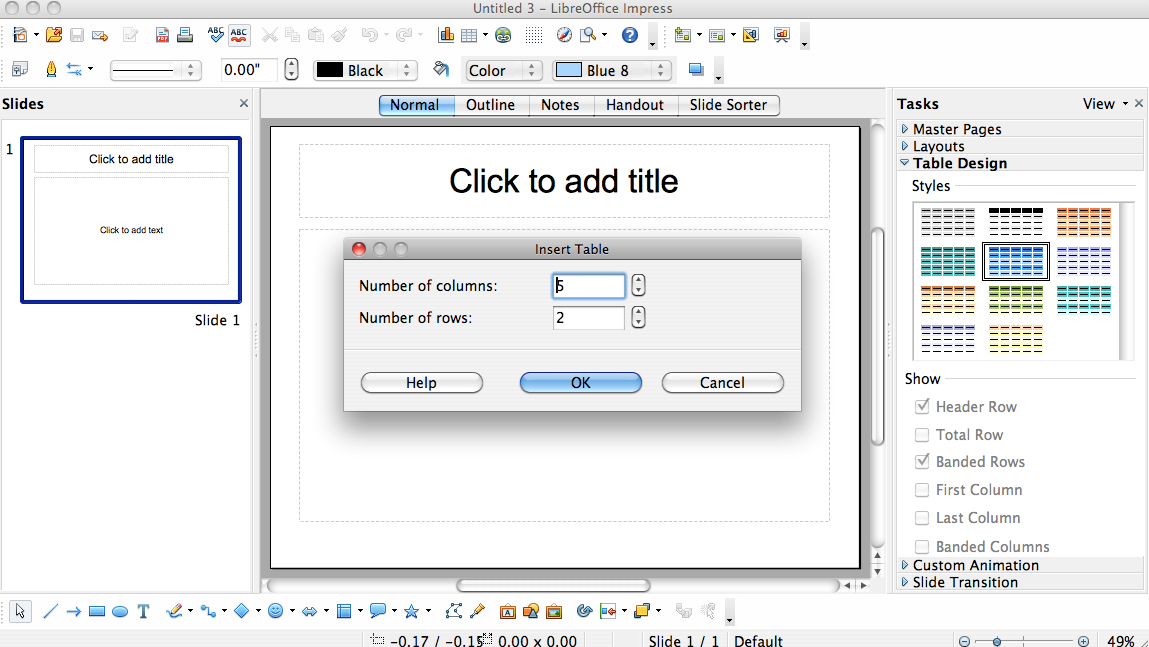Screen dimensions: 1149x647
Task: Export directly as PDF
Action: 162,34
